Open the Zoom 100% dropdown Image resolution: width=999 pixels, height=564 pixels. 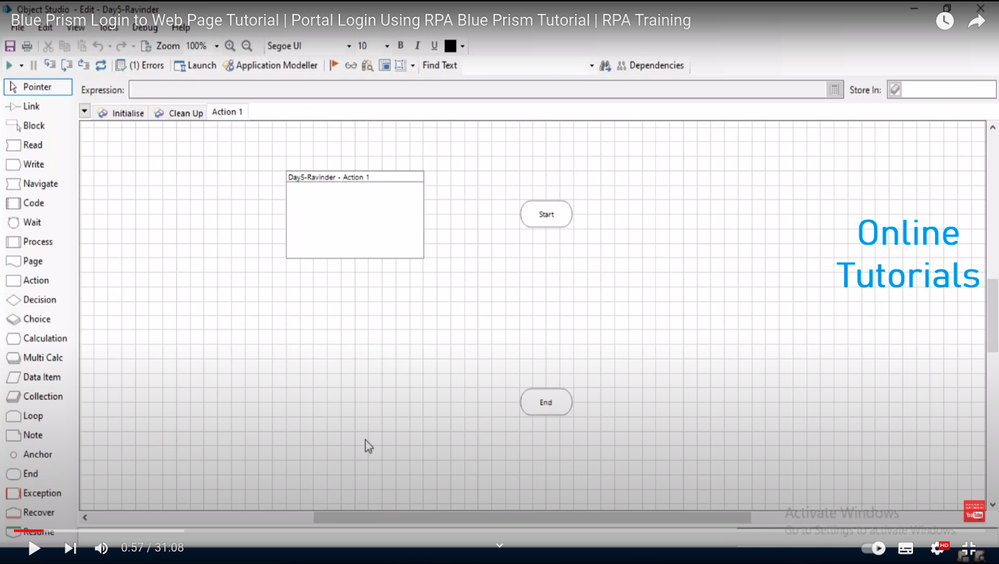click(217, 46)
